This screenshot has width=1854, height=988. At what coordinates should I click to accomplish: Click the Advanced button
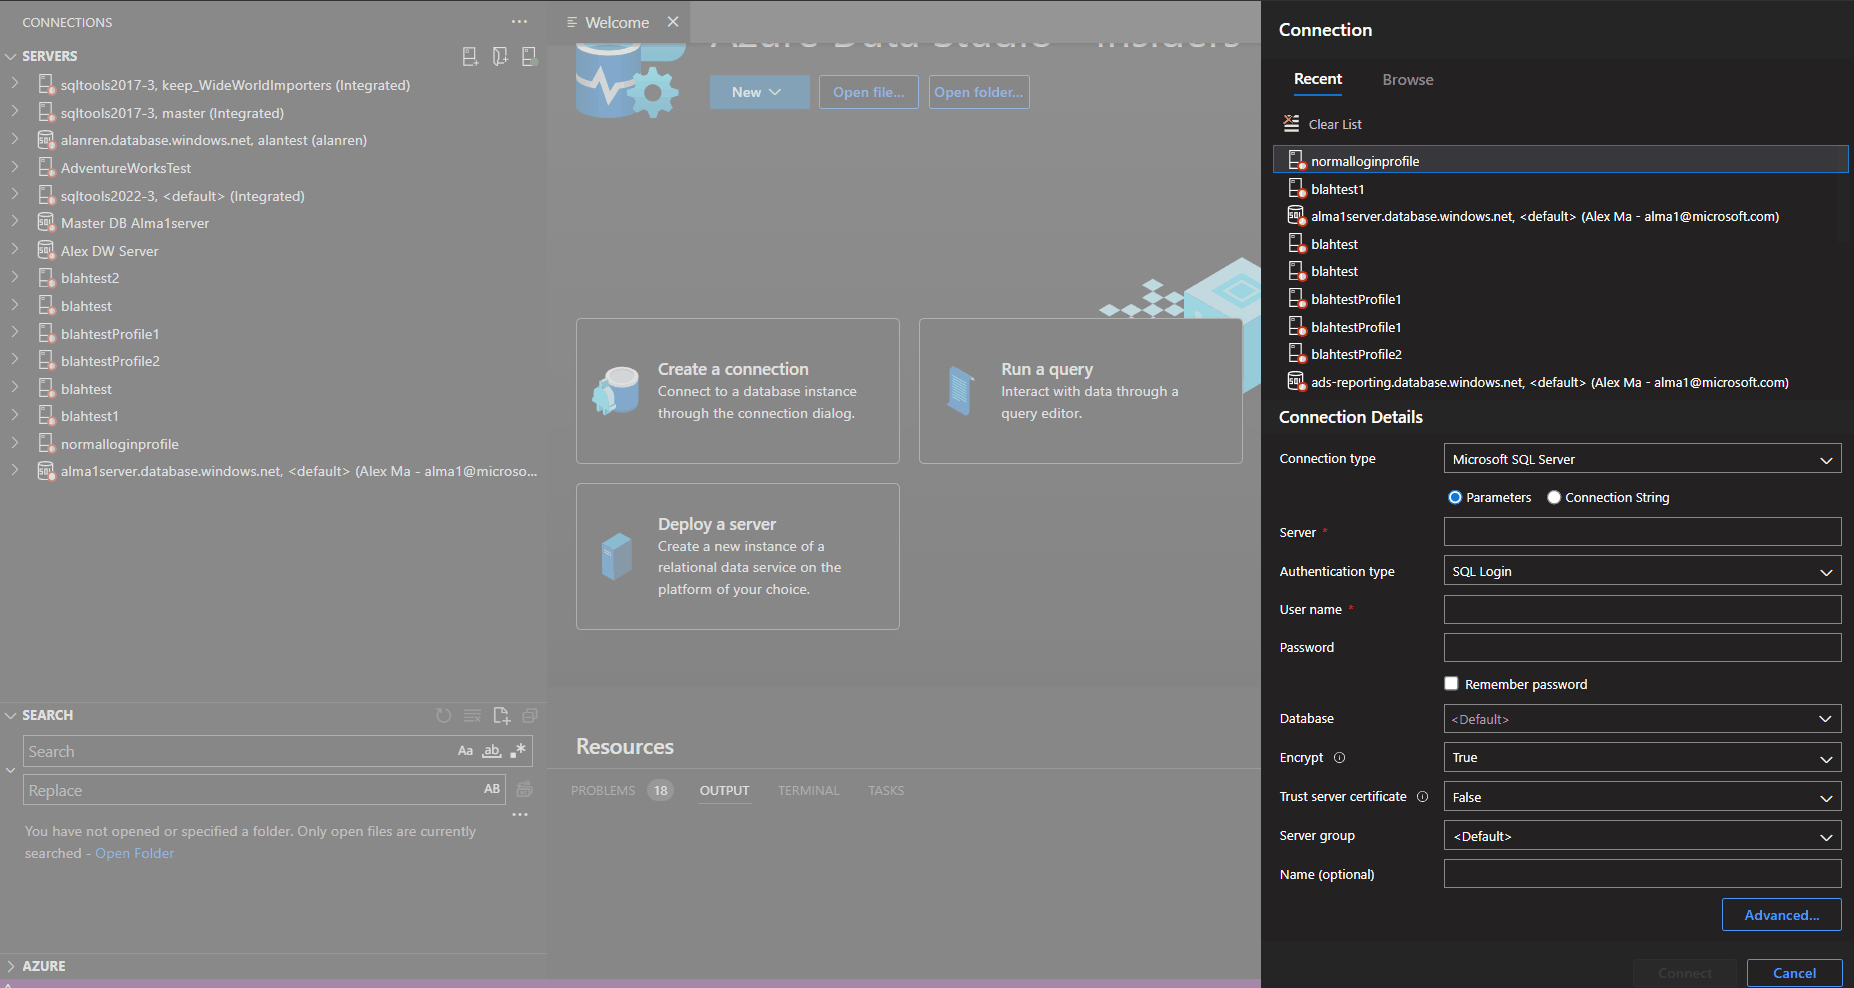1781,914
